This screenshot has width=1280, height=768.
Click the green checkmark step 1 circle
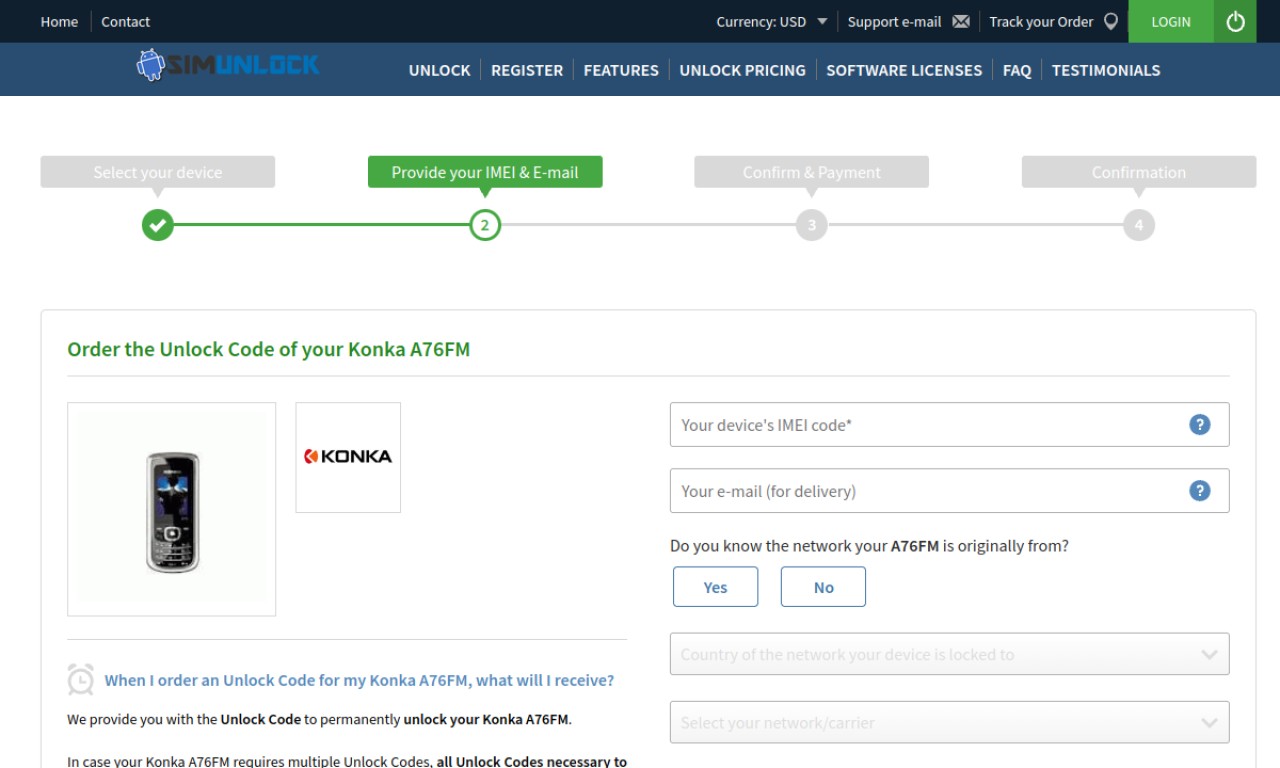pyautogui.click(x=158, y=225)
